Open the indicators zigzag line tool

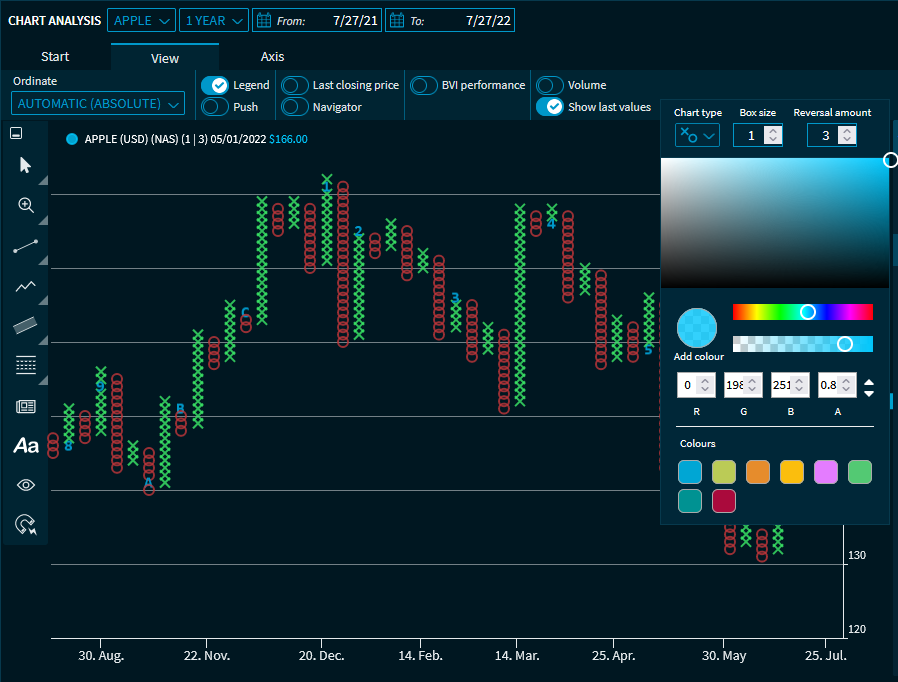click(x=26, y=286)
